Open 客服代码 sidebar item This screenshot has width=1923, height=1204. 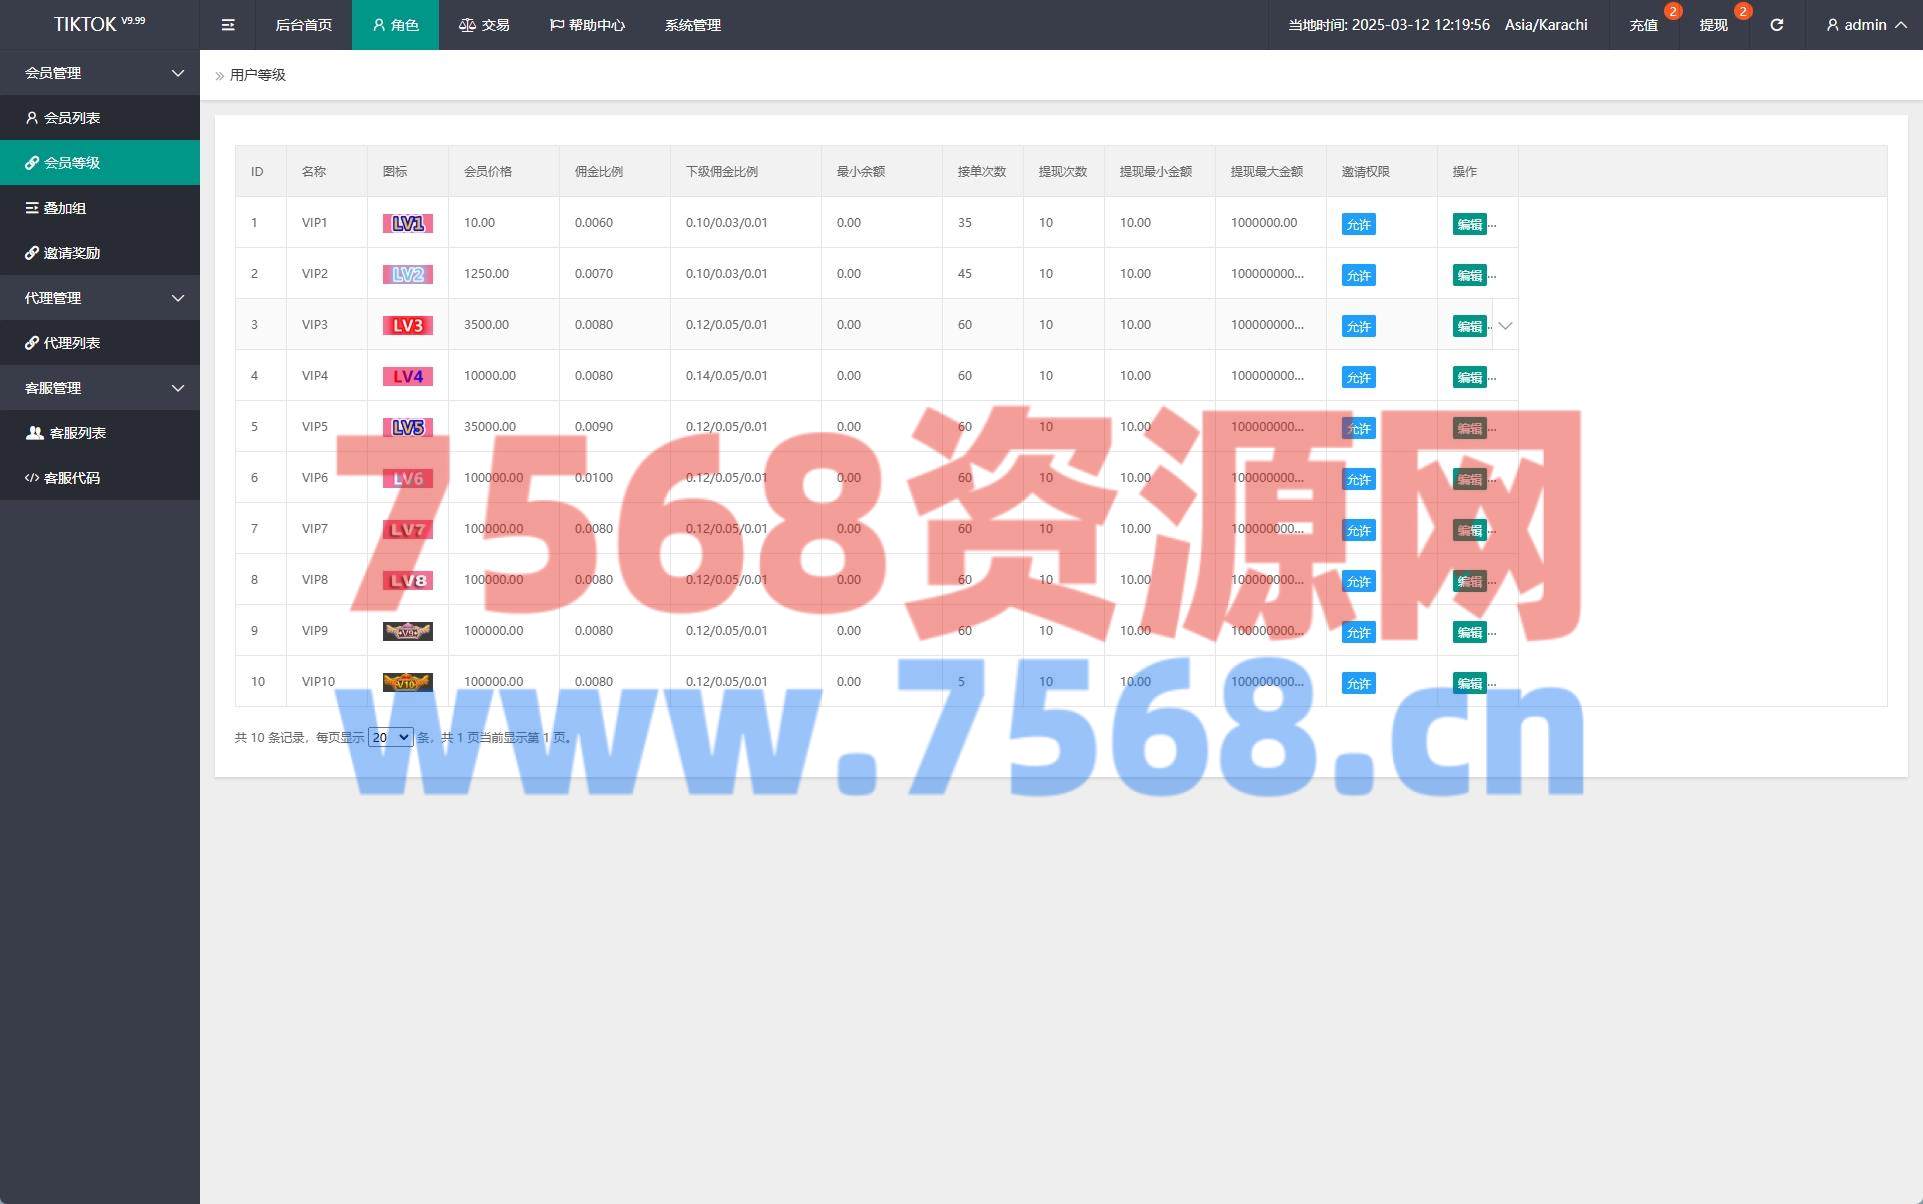71,478
